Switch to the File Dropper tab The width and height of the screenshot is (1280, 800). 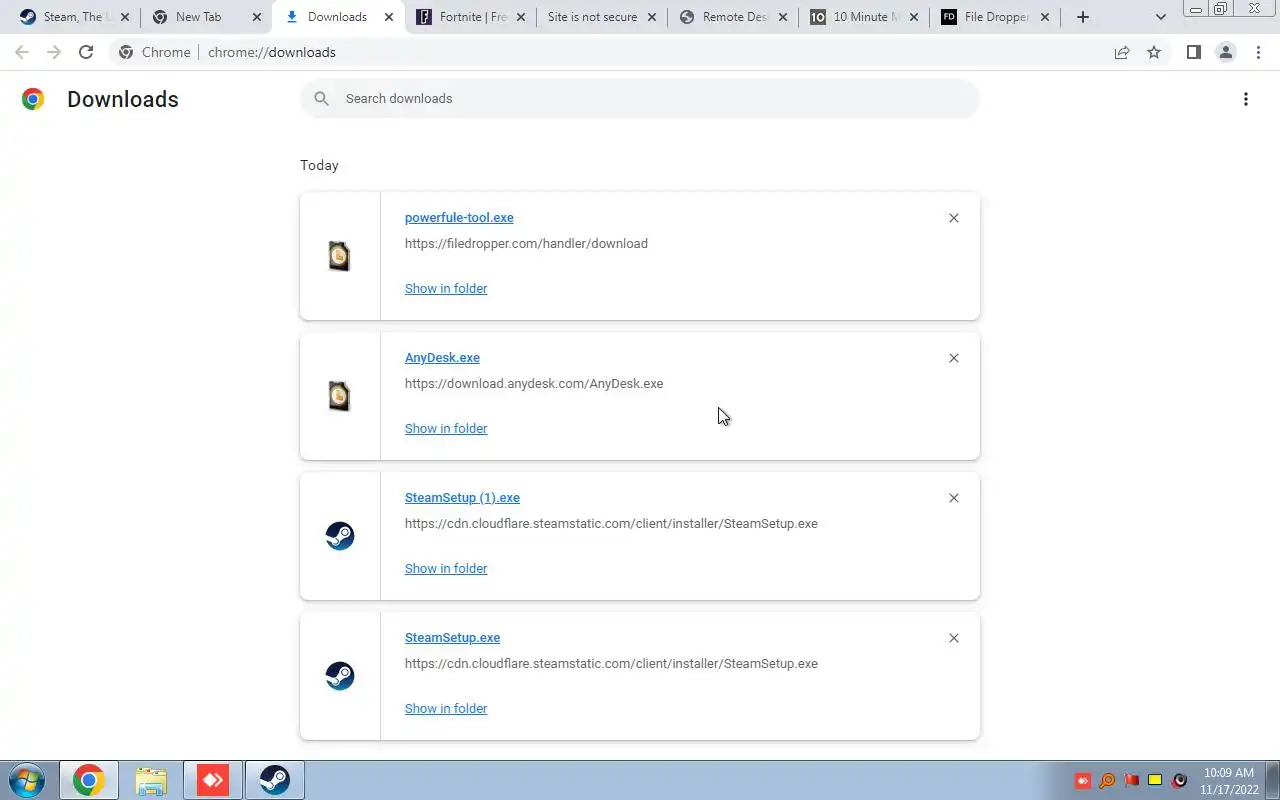[996, 17]
